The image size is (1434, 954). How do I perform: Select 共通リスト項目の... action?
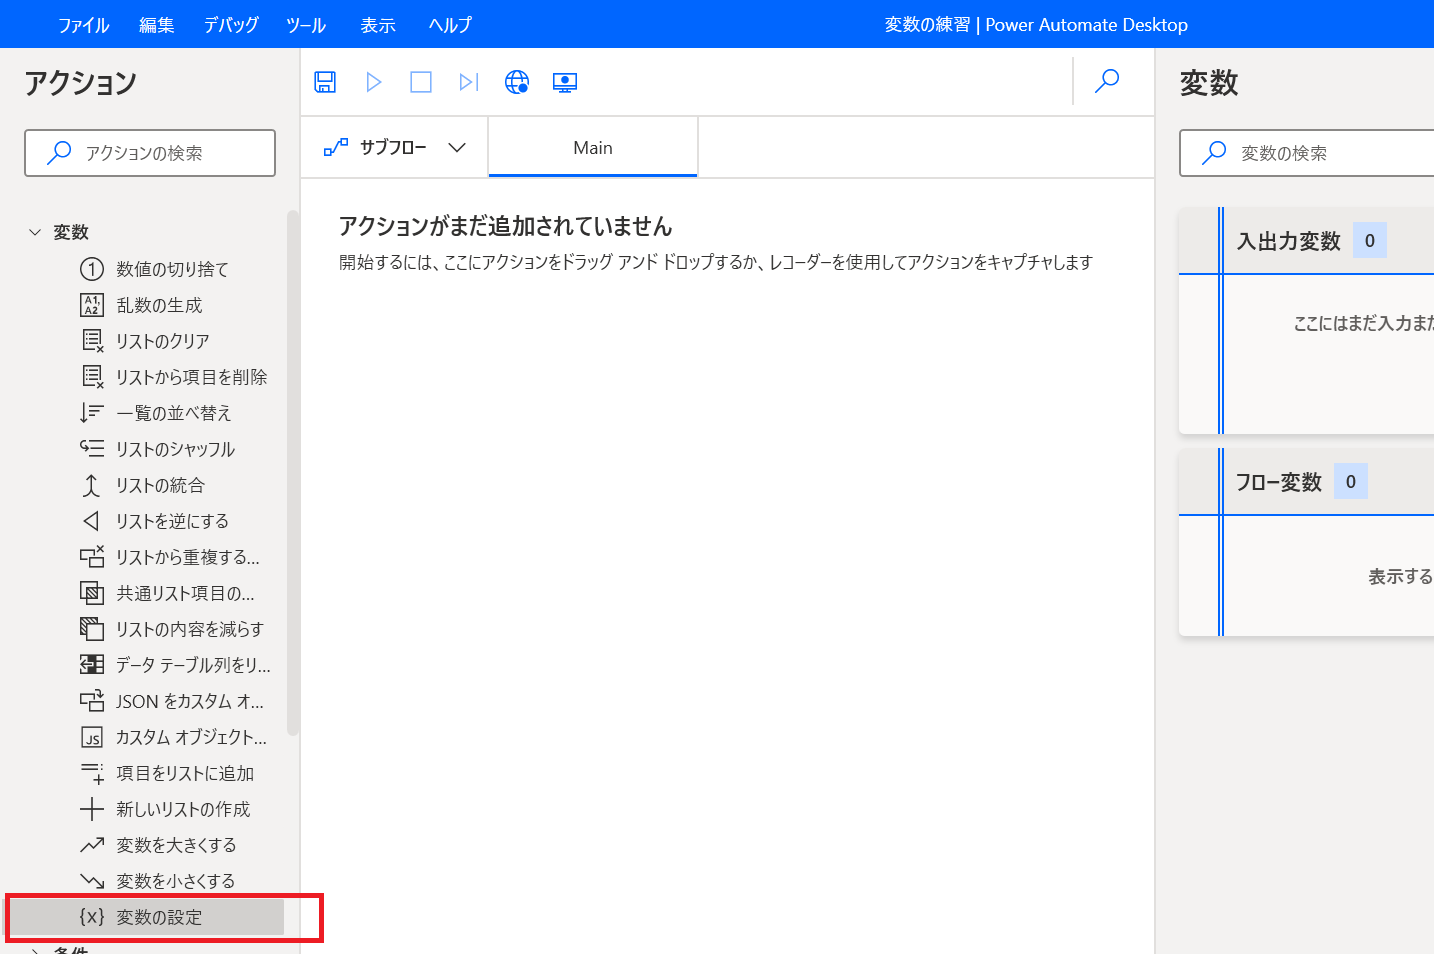pyautogui.click(x=167, y=593)
